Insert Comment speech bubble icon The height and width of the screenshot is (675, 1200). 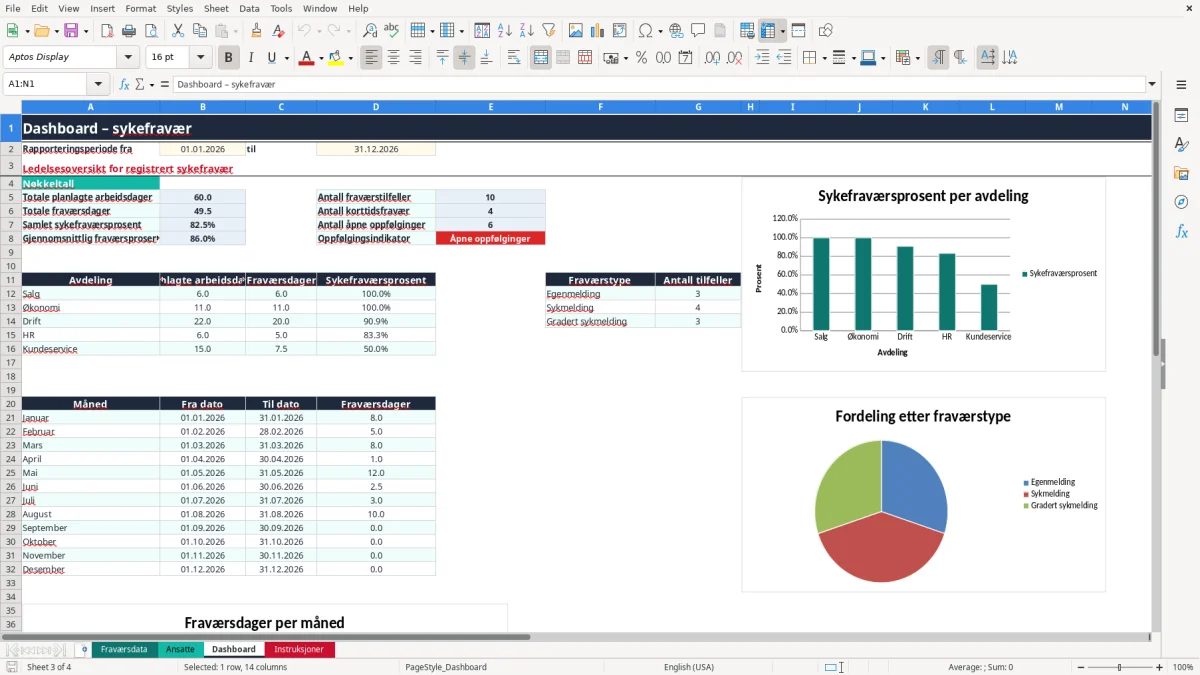point(697,31)
